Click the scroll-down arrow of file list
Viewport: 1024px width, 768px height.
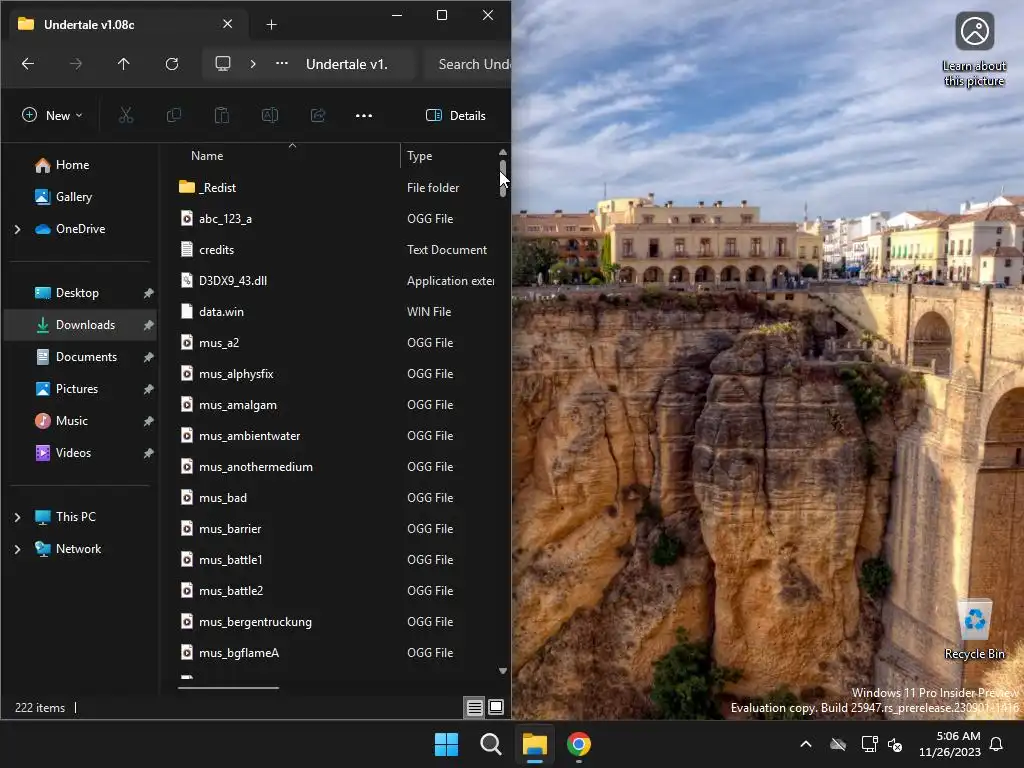(503, 671)
